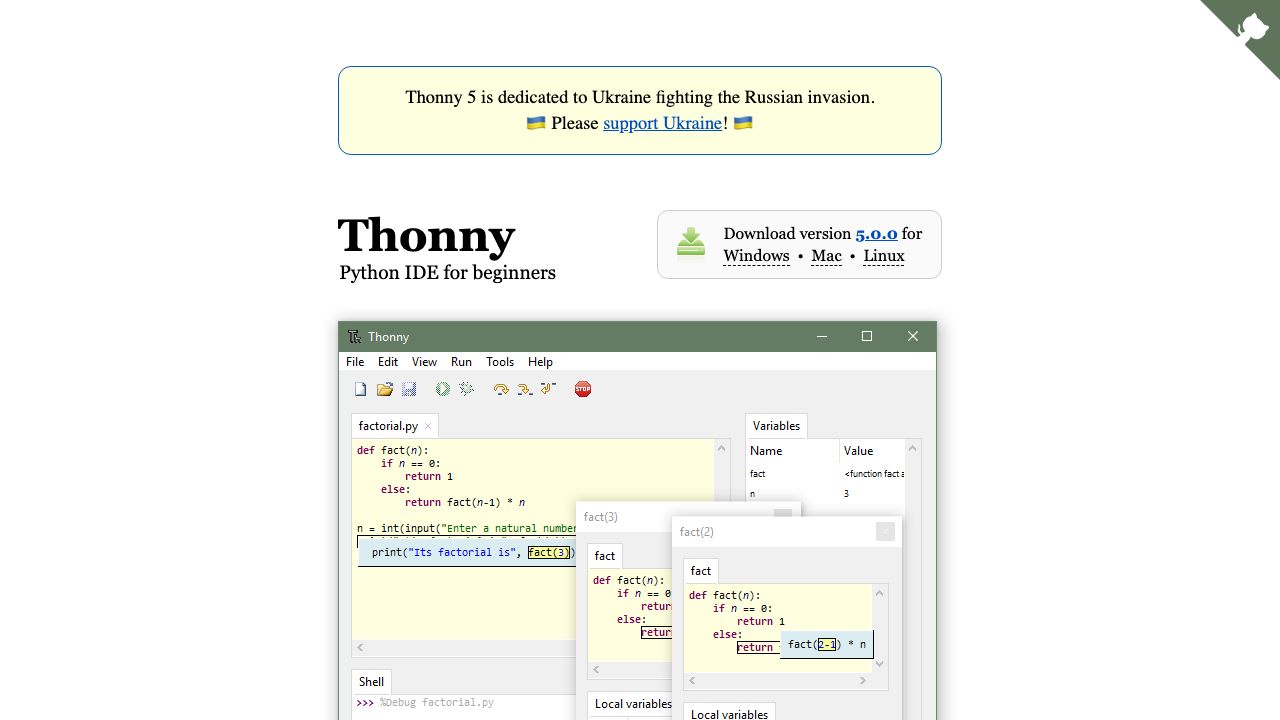The width and height of the screenshot is (1280, 720).
Task: Open the View menu
Action: tap(424, 362)
